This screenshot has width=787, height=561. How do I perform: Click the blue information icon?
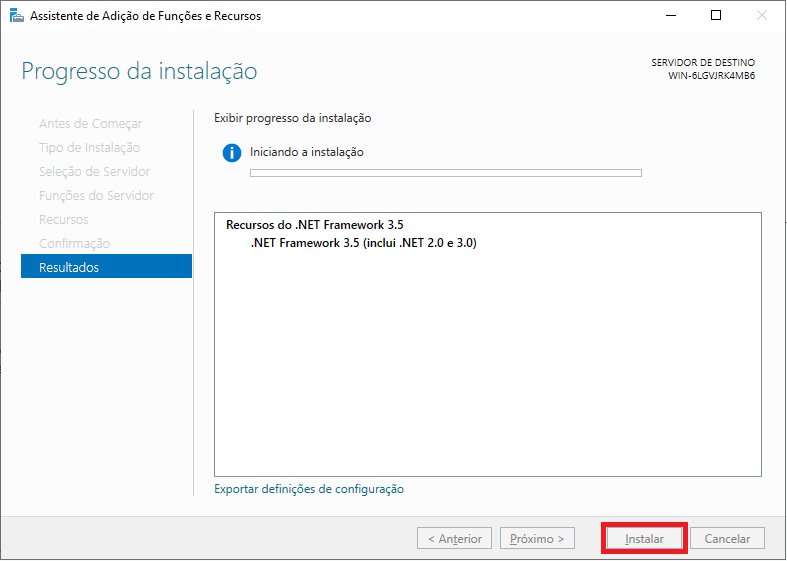232,153
